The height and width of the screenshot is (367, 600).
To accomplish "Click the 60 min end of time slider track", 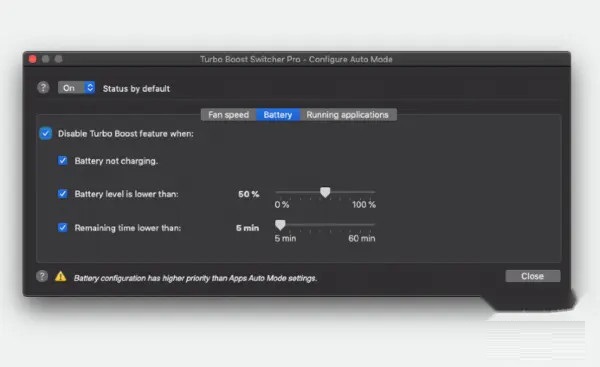I will click(x=373, y=225).
